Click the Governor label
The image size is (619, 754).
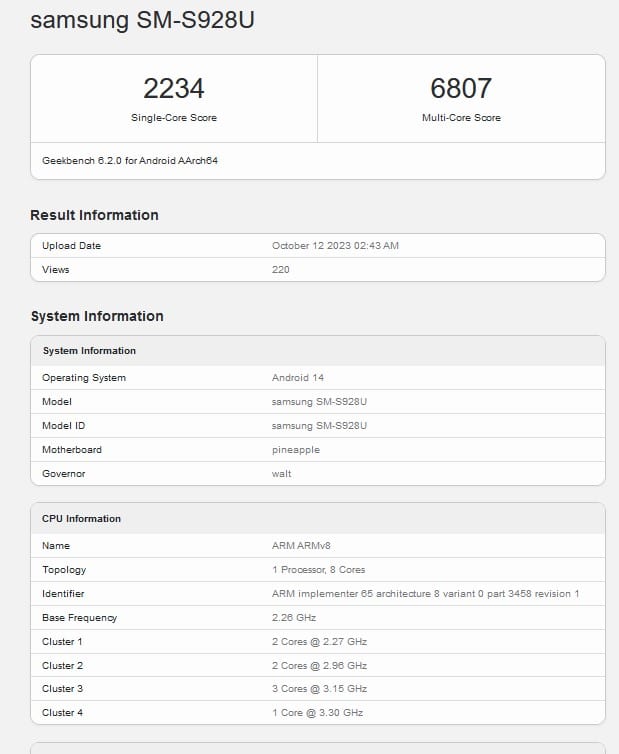(x=63, y=474)
